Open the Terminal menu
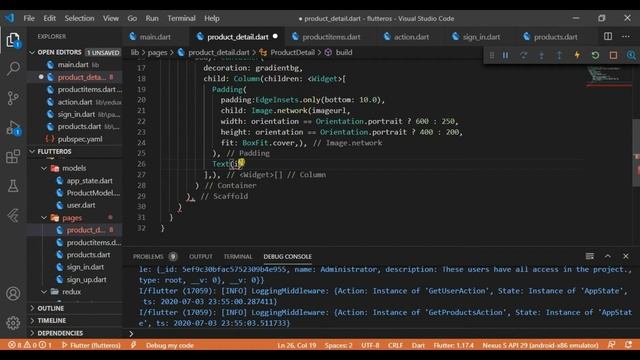The image size is (640, 360). (x=181, y=18)
